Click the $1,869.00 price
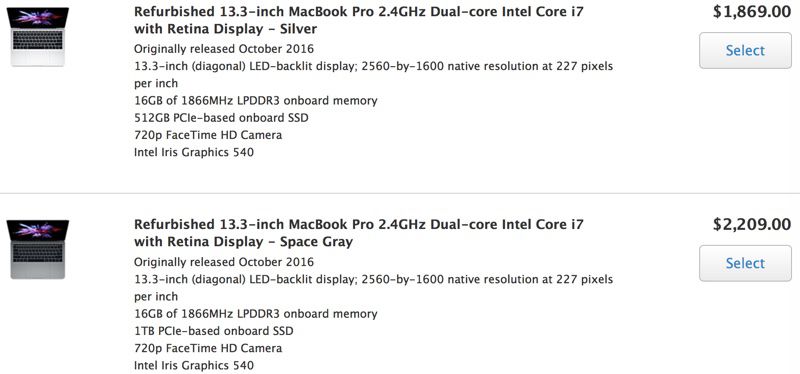The width and height of the screenshot is (800, 374). pyautogui.click(x=752, y=12)
